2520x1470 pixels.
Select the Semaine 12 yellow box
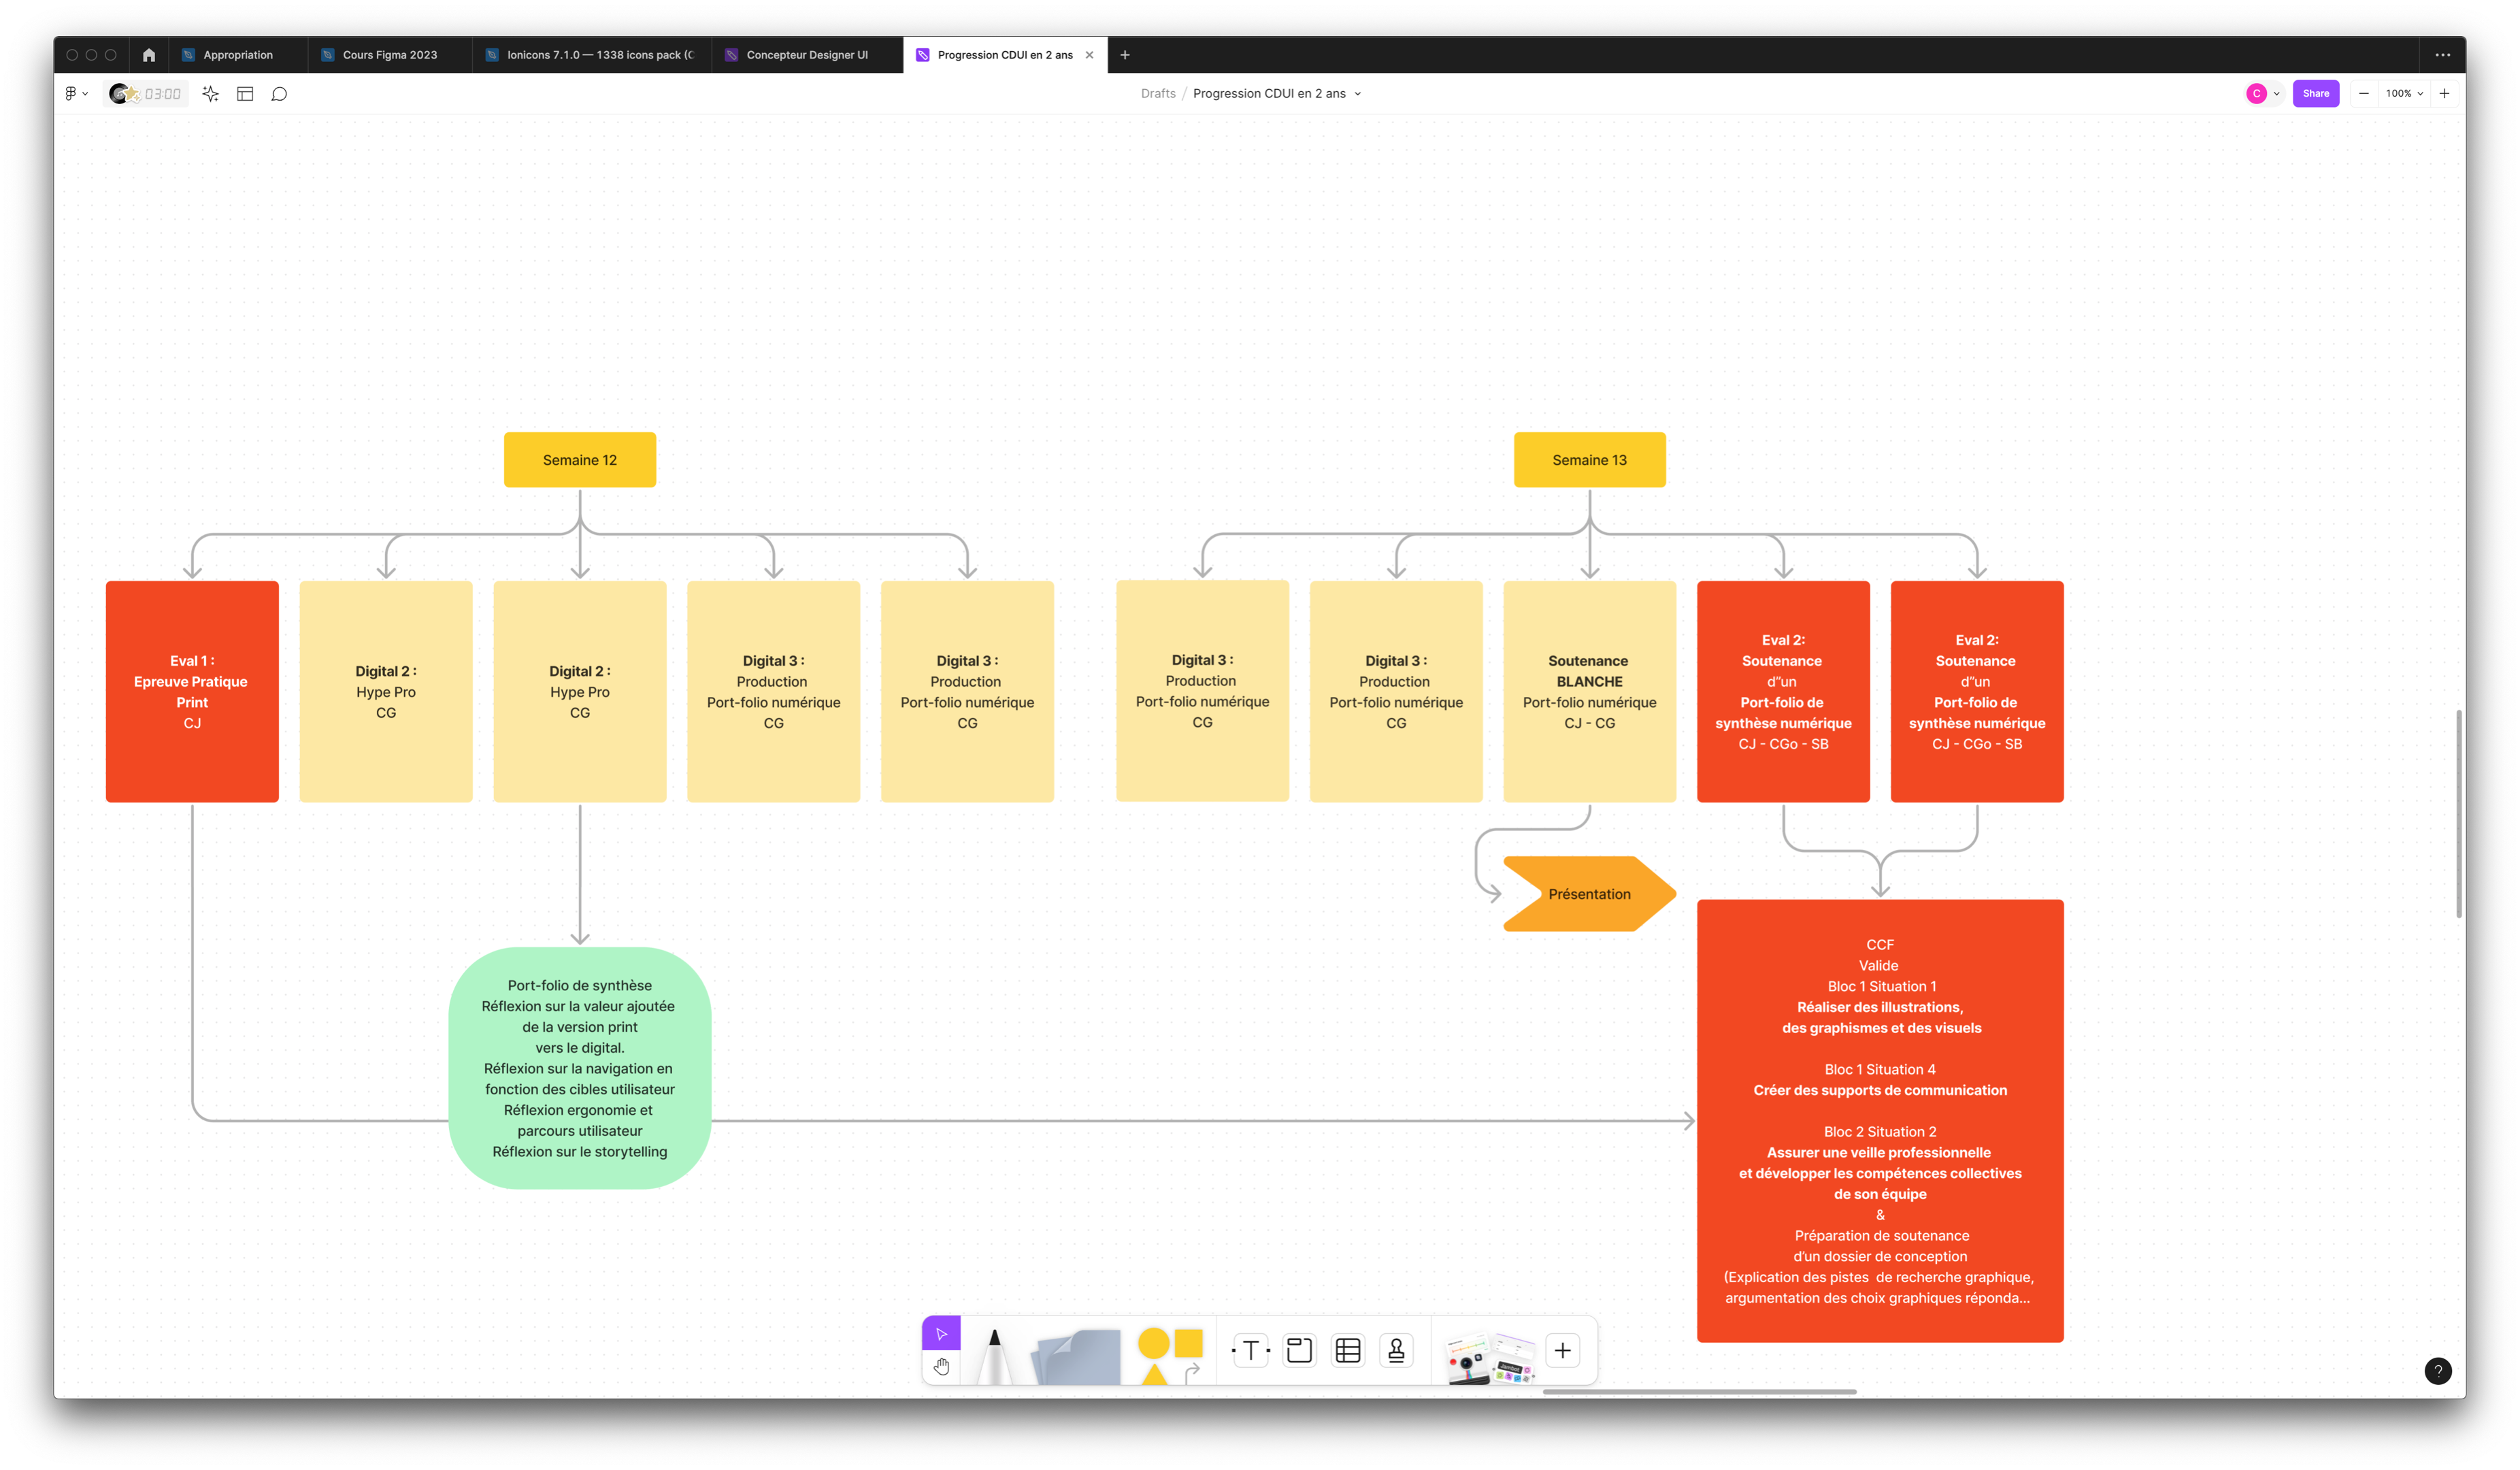pyautogui.click(x=580, y=460)
